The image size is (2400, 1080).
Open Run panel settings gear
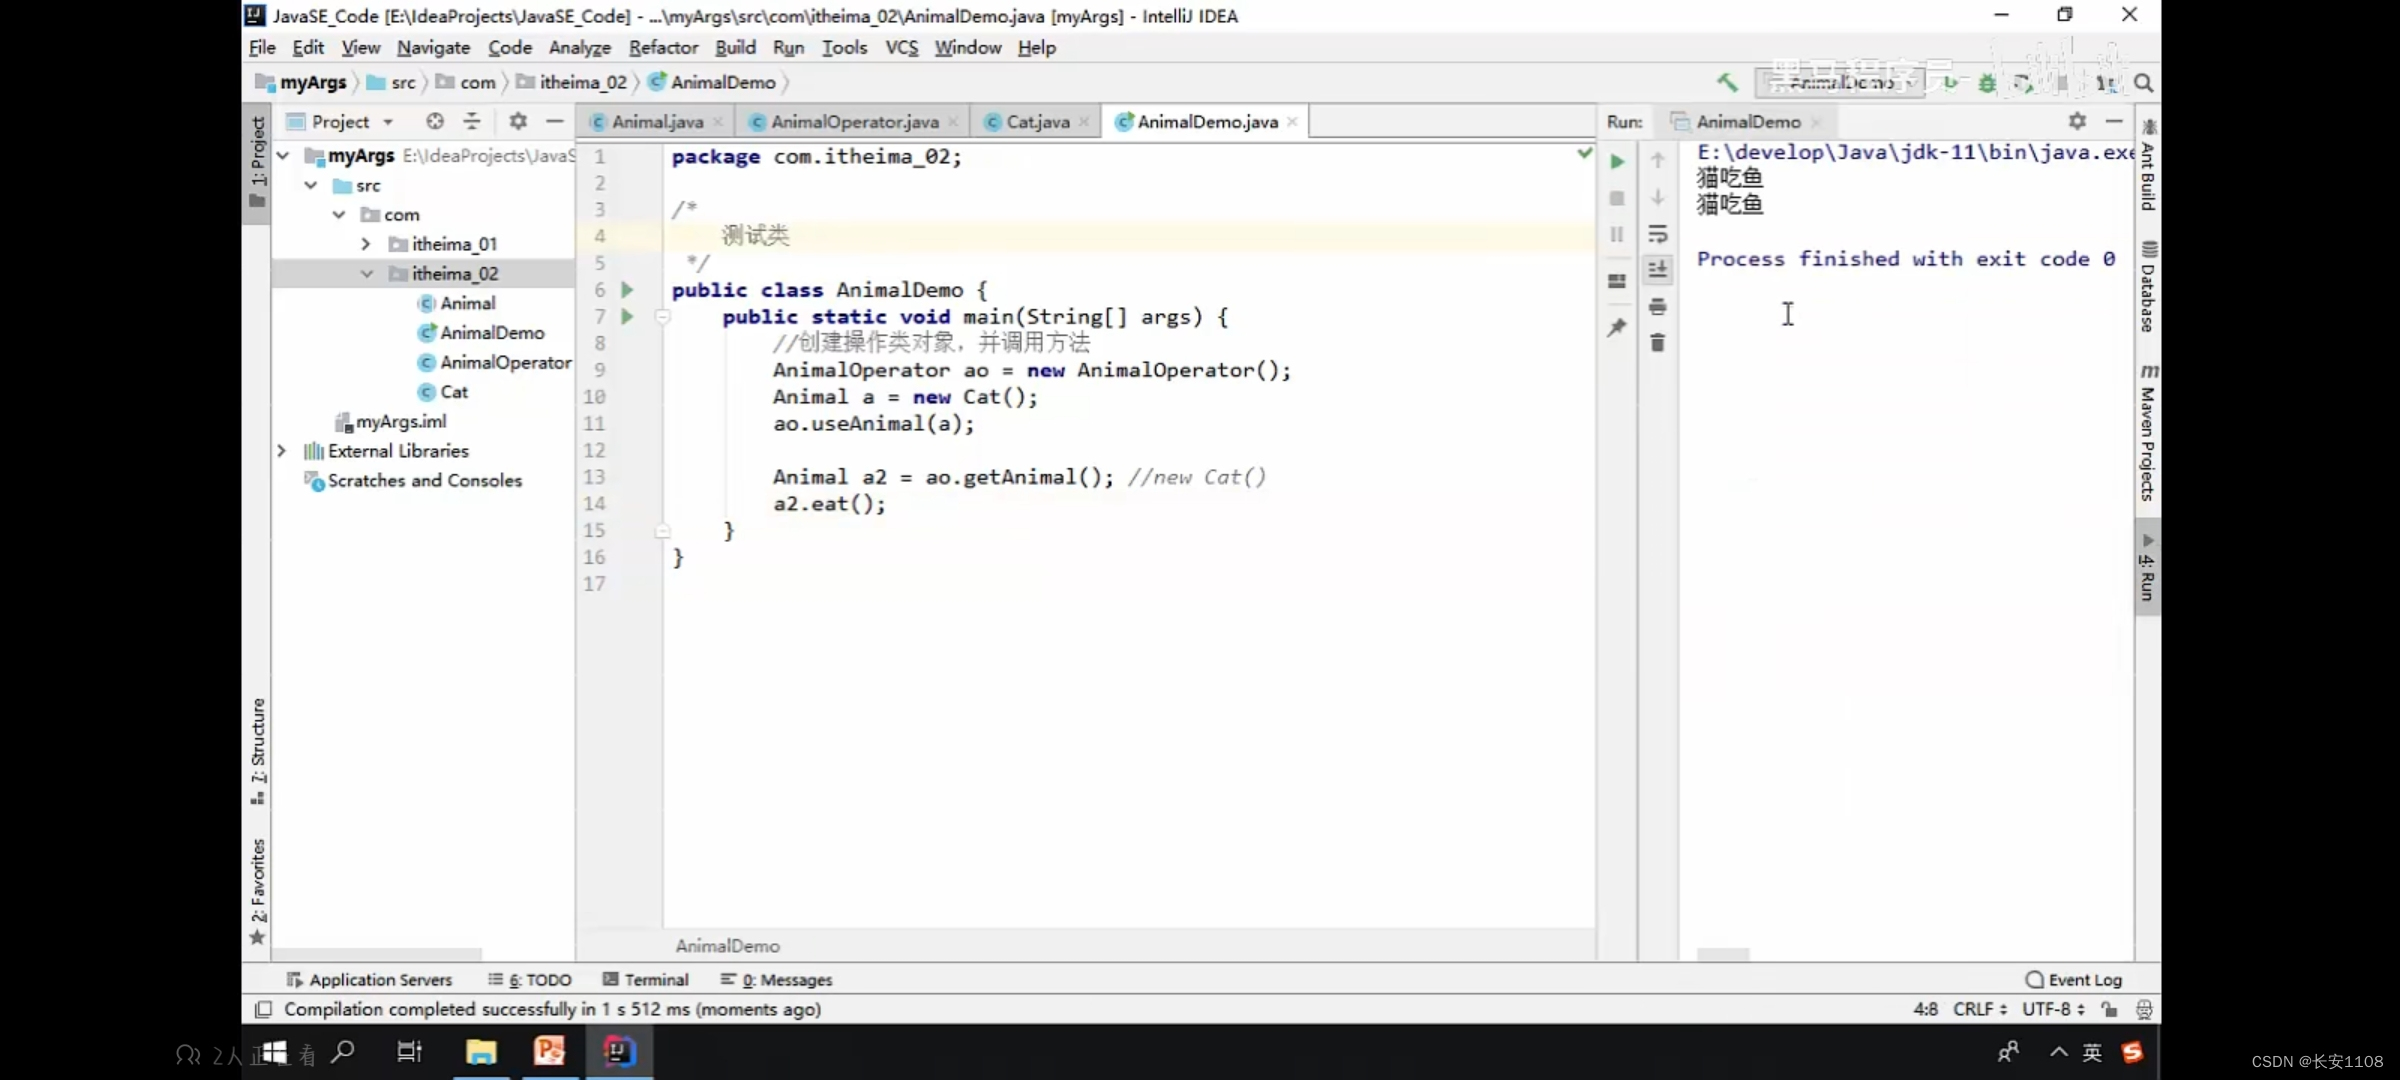pyautogui.click(x=2077, y=121)
